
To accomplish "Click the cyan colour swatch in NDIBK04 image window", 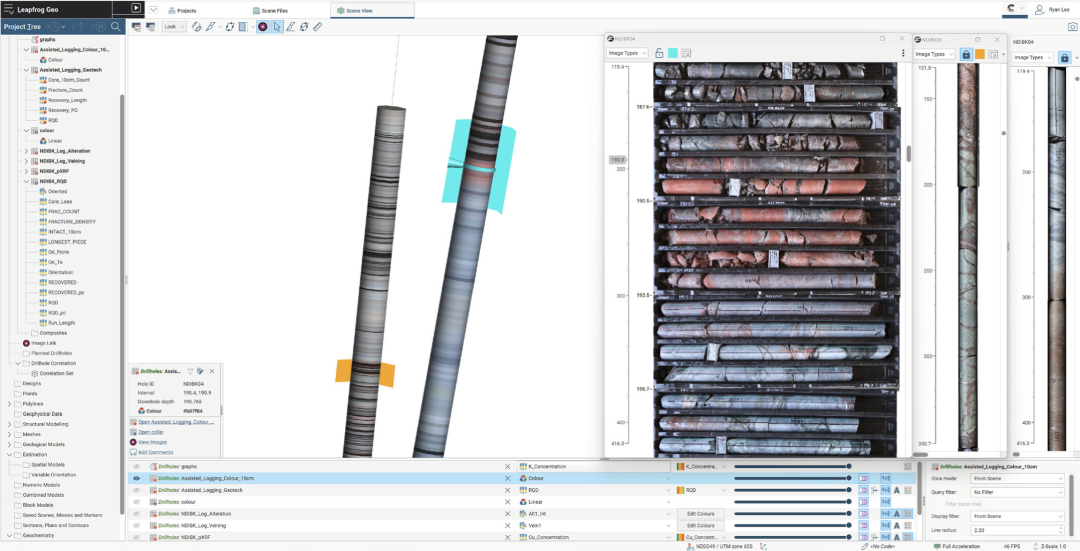I will coord(672,53).
